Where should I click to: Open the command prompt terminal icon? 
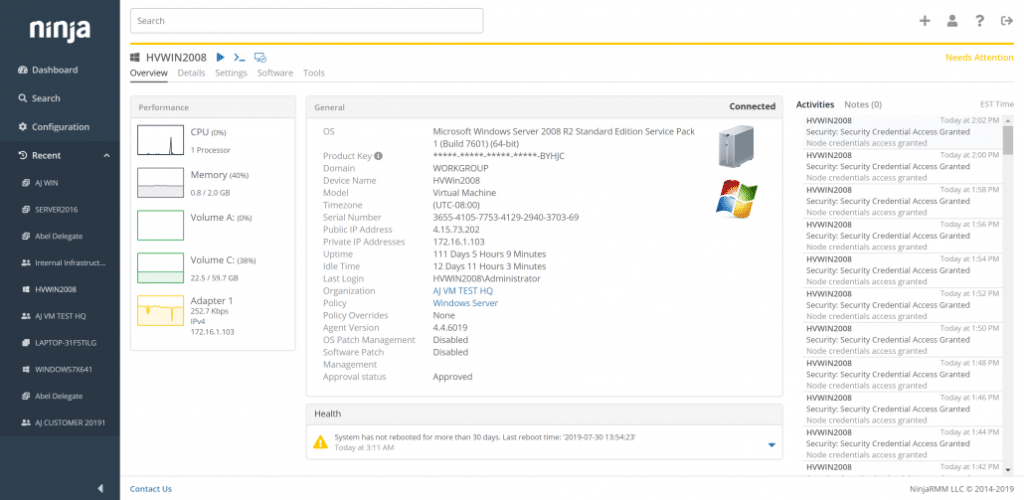tap(240, 57)
